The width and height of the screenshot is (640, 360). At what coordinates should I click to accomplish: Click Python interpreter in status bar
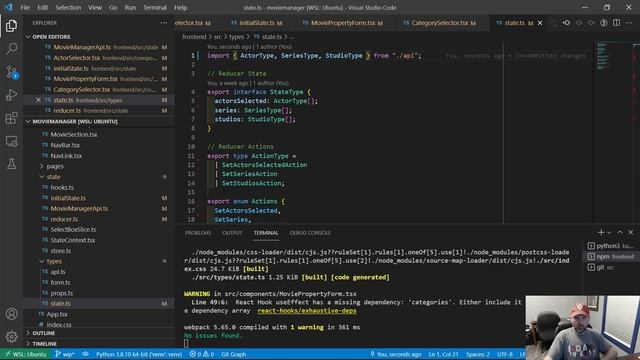tap(139, 354)
